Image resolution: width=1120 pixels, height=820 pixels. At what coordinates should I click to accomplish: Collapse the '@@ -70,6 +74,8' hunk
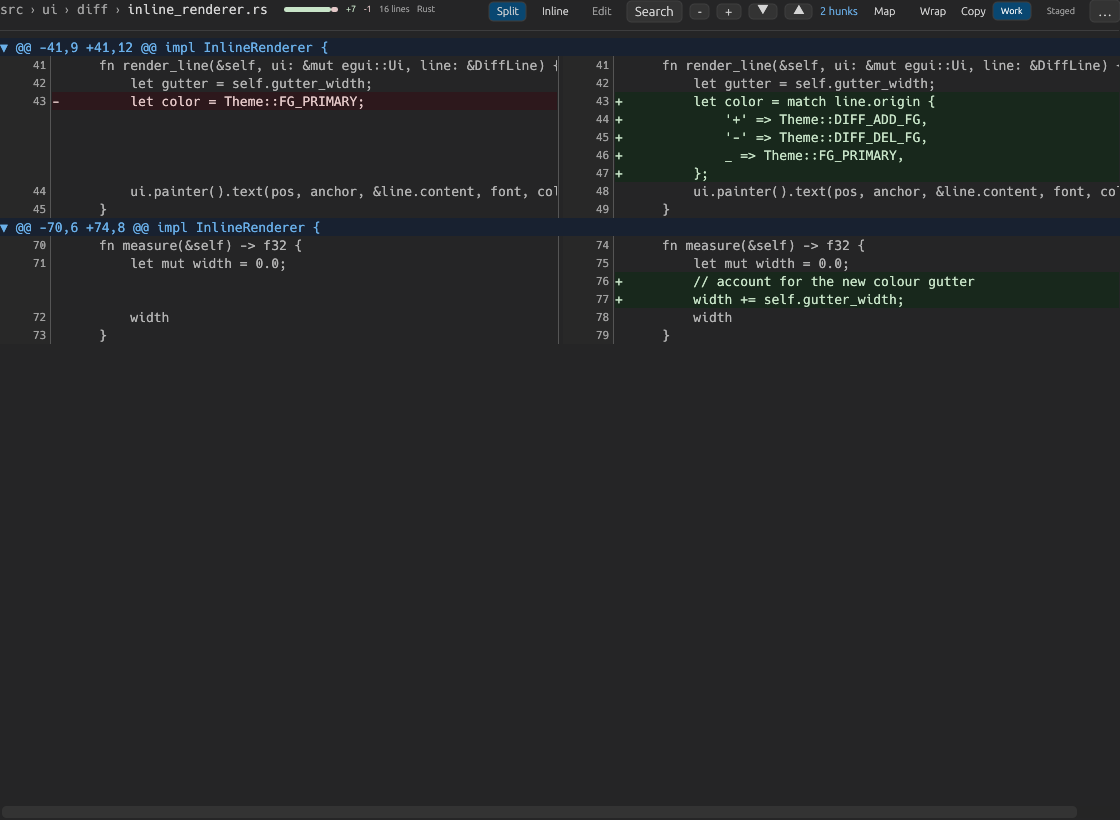coord(4,228)
